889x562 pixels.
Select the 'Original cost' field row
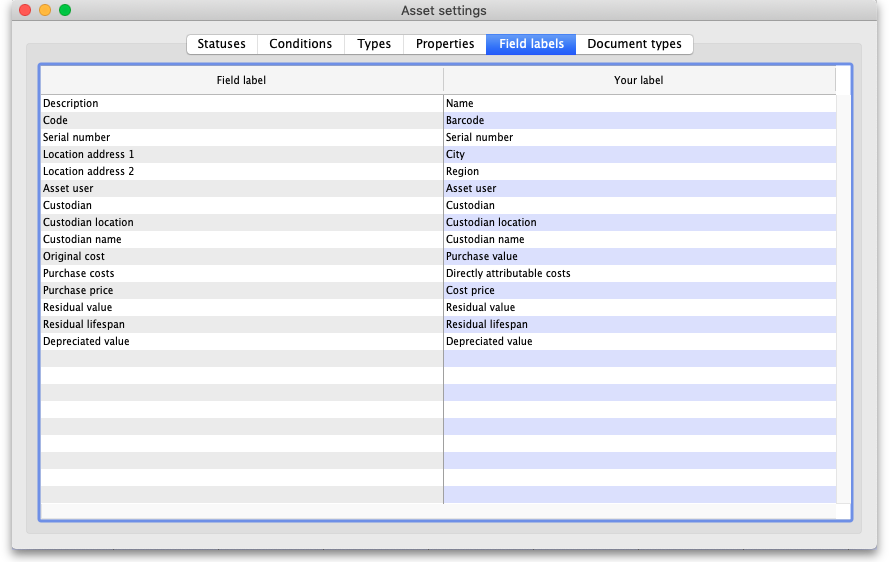pos(241,256)
